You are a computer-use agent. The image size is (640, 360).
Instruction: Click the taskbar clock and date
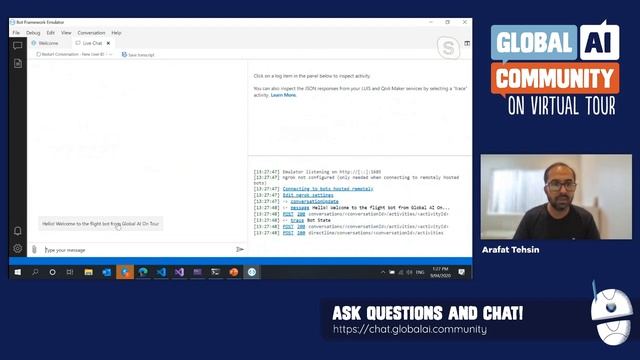point(440,272)
